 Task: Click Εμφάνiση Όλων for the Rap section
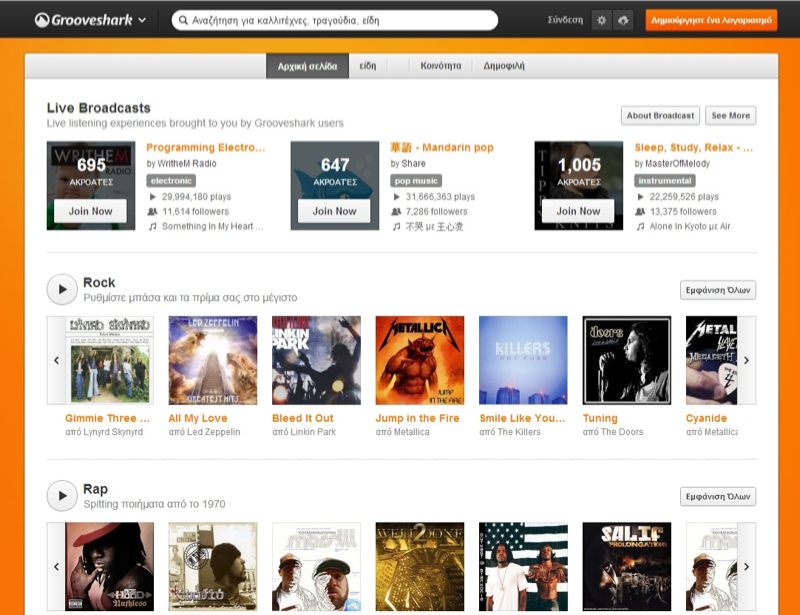[x=718, y=496]
